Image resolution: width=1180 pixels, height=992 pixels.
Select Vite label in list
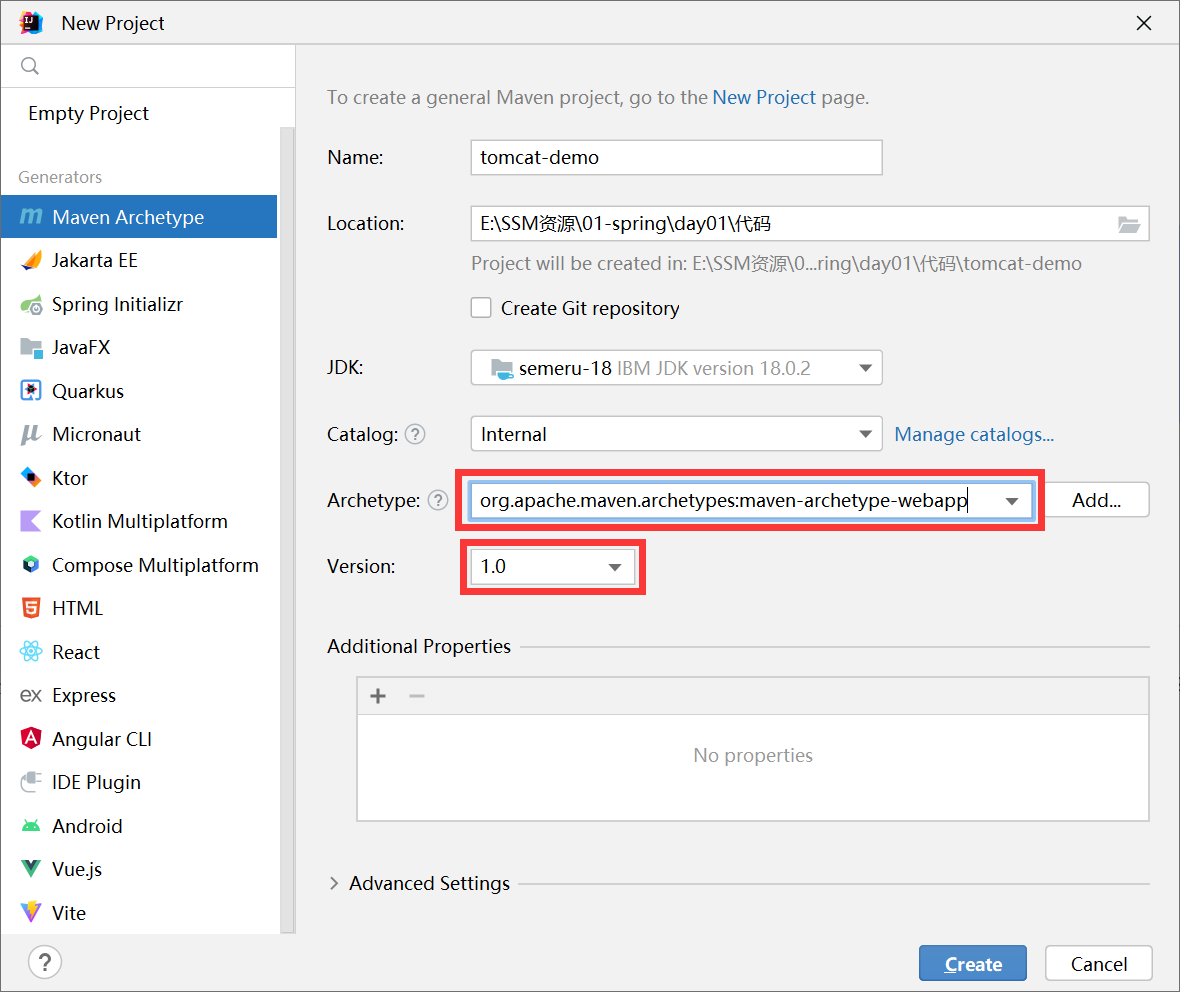coord(69,913)
